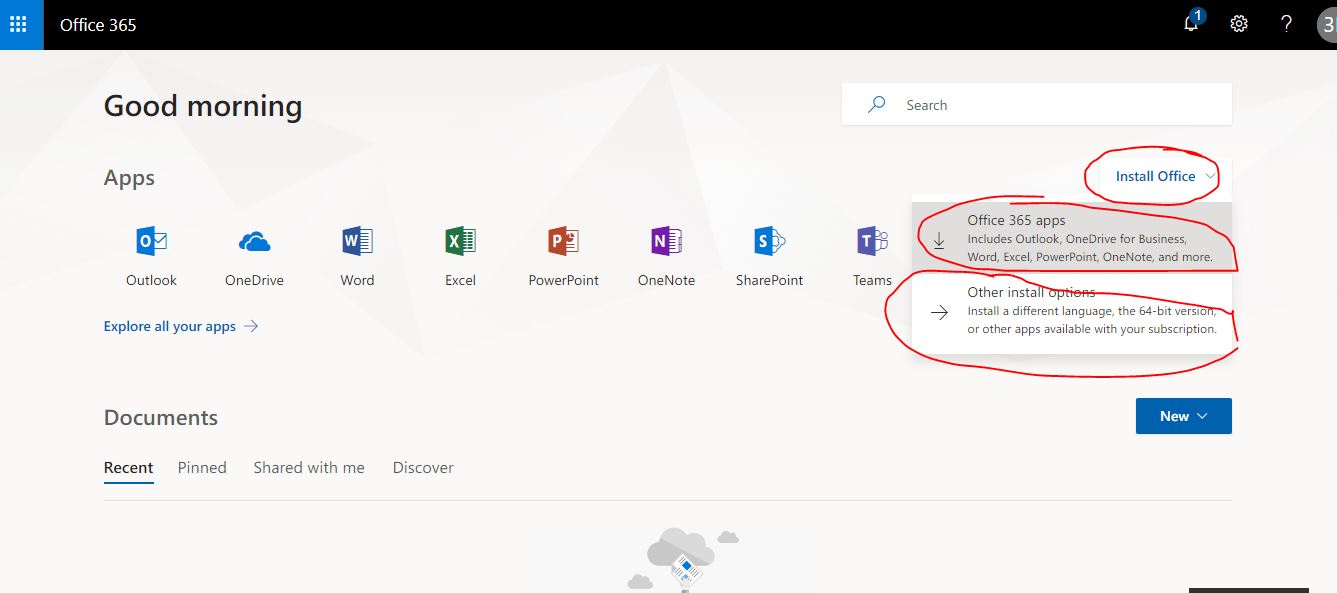Launch the Teams app icon
Screen dimensions: 1337x593
click(872, 241)
